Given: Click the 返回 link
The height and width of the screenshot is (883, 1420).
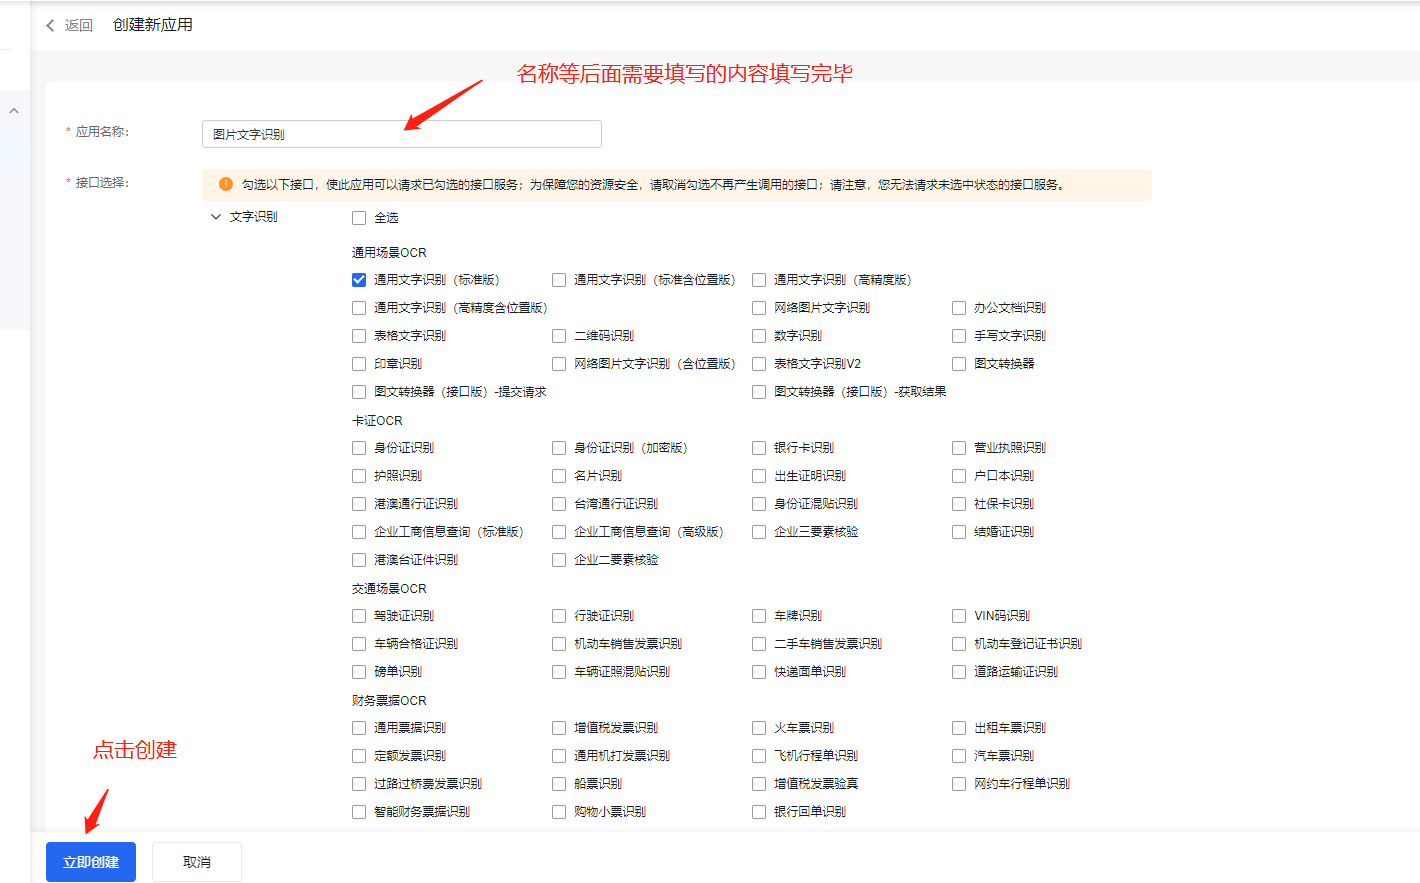Looking at the screenshot, I should coord(79,25).
